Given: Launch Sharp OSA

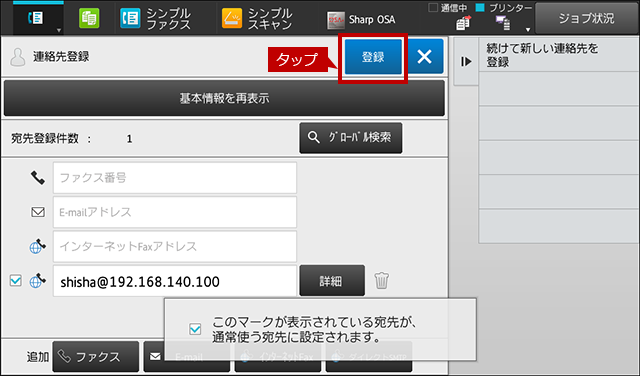Looking at the screenshot, I should click(x=361, y=20).
